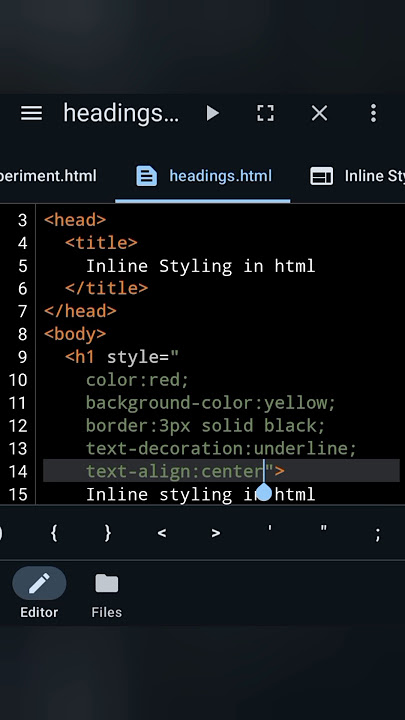This screenshot has height=720, width=405.
Task: Insert a closing curly brace symbol
Action: pos(108,533)
